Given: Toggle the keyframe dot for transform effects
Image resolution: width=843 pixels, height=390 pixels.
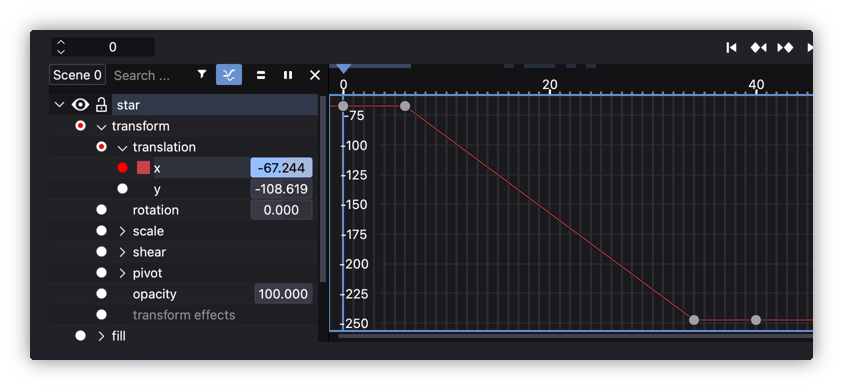Looking at the screenshot, I should pos(102,315).
